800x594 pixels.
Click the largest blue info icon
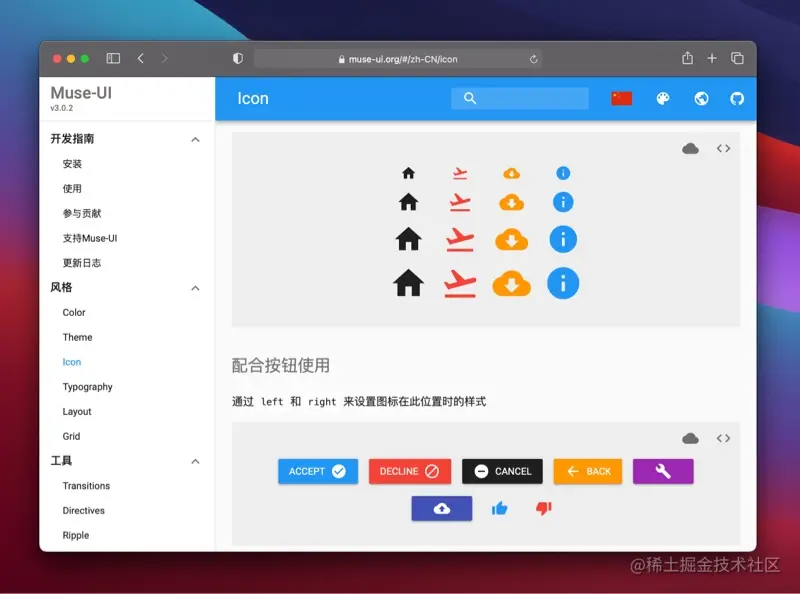(563, 283)
